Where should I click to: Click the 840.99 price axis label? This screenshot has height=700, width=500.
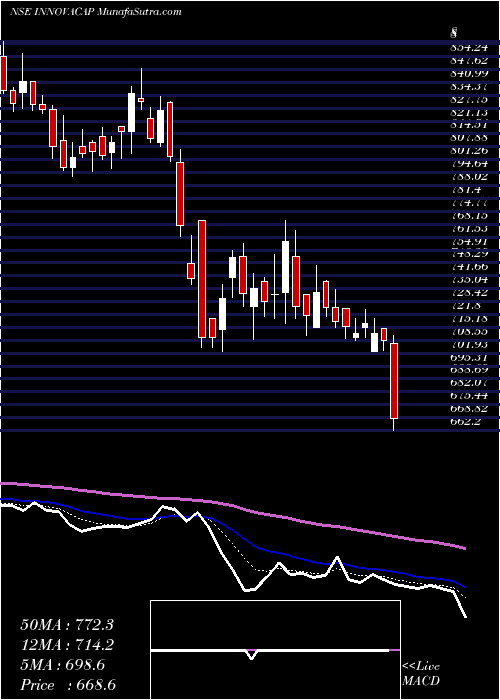(469, 74)
